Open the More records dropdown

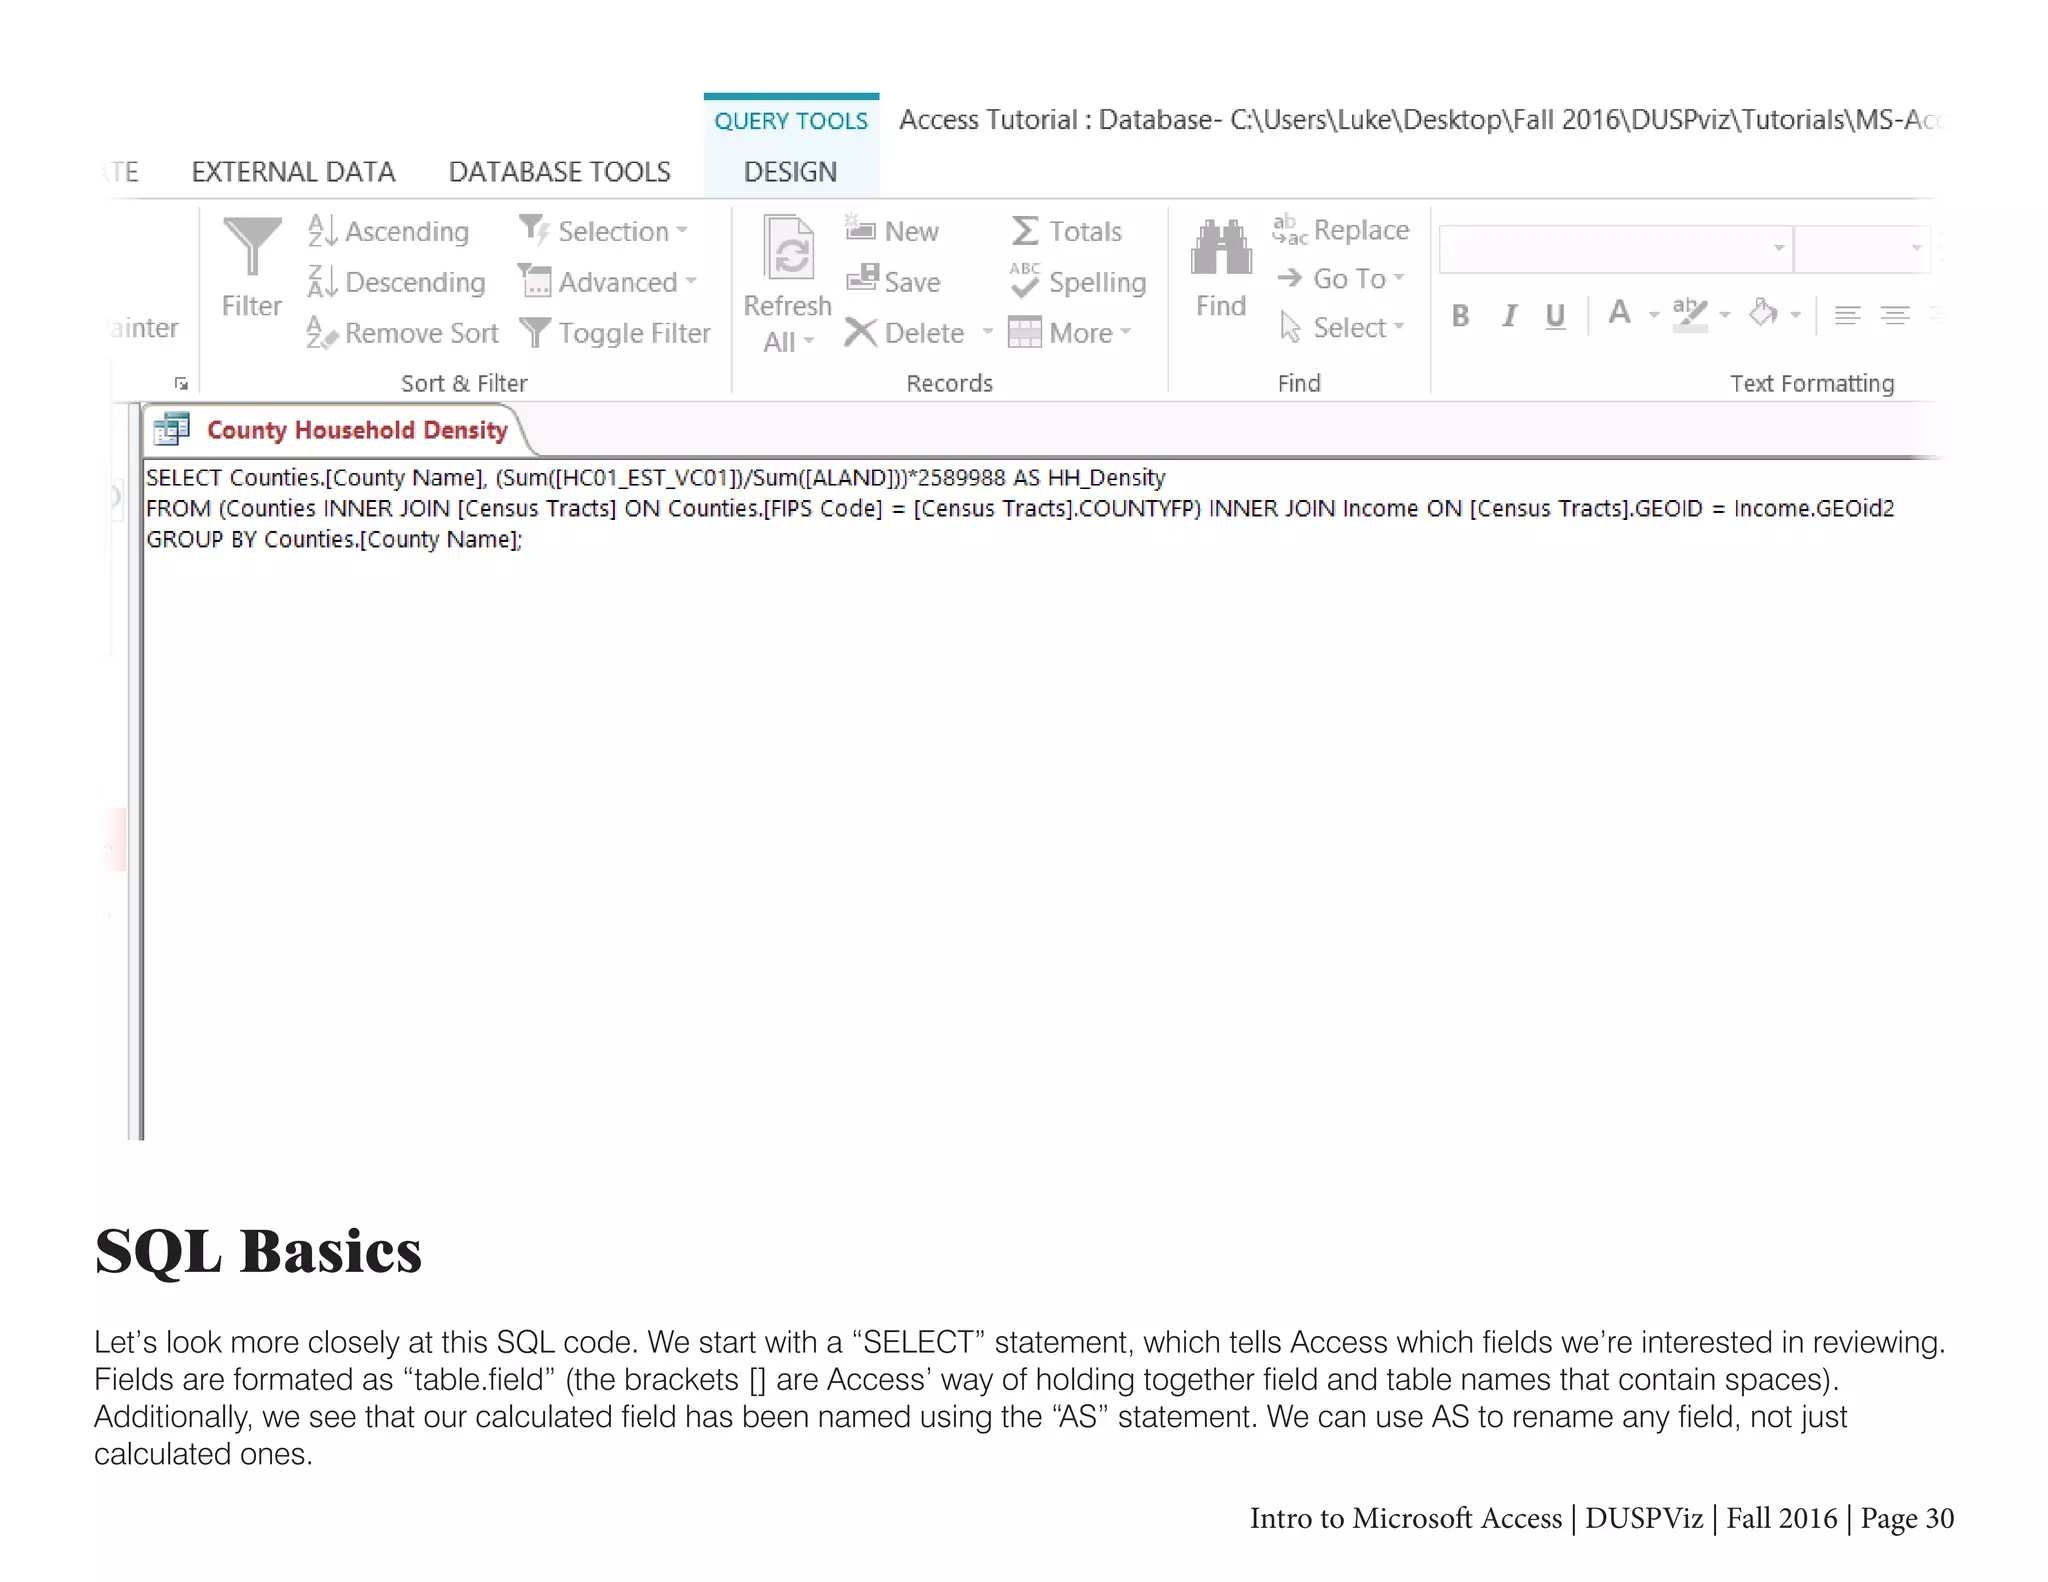point(1070,333)
